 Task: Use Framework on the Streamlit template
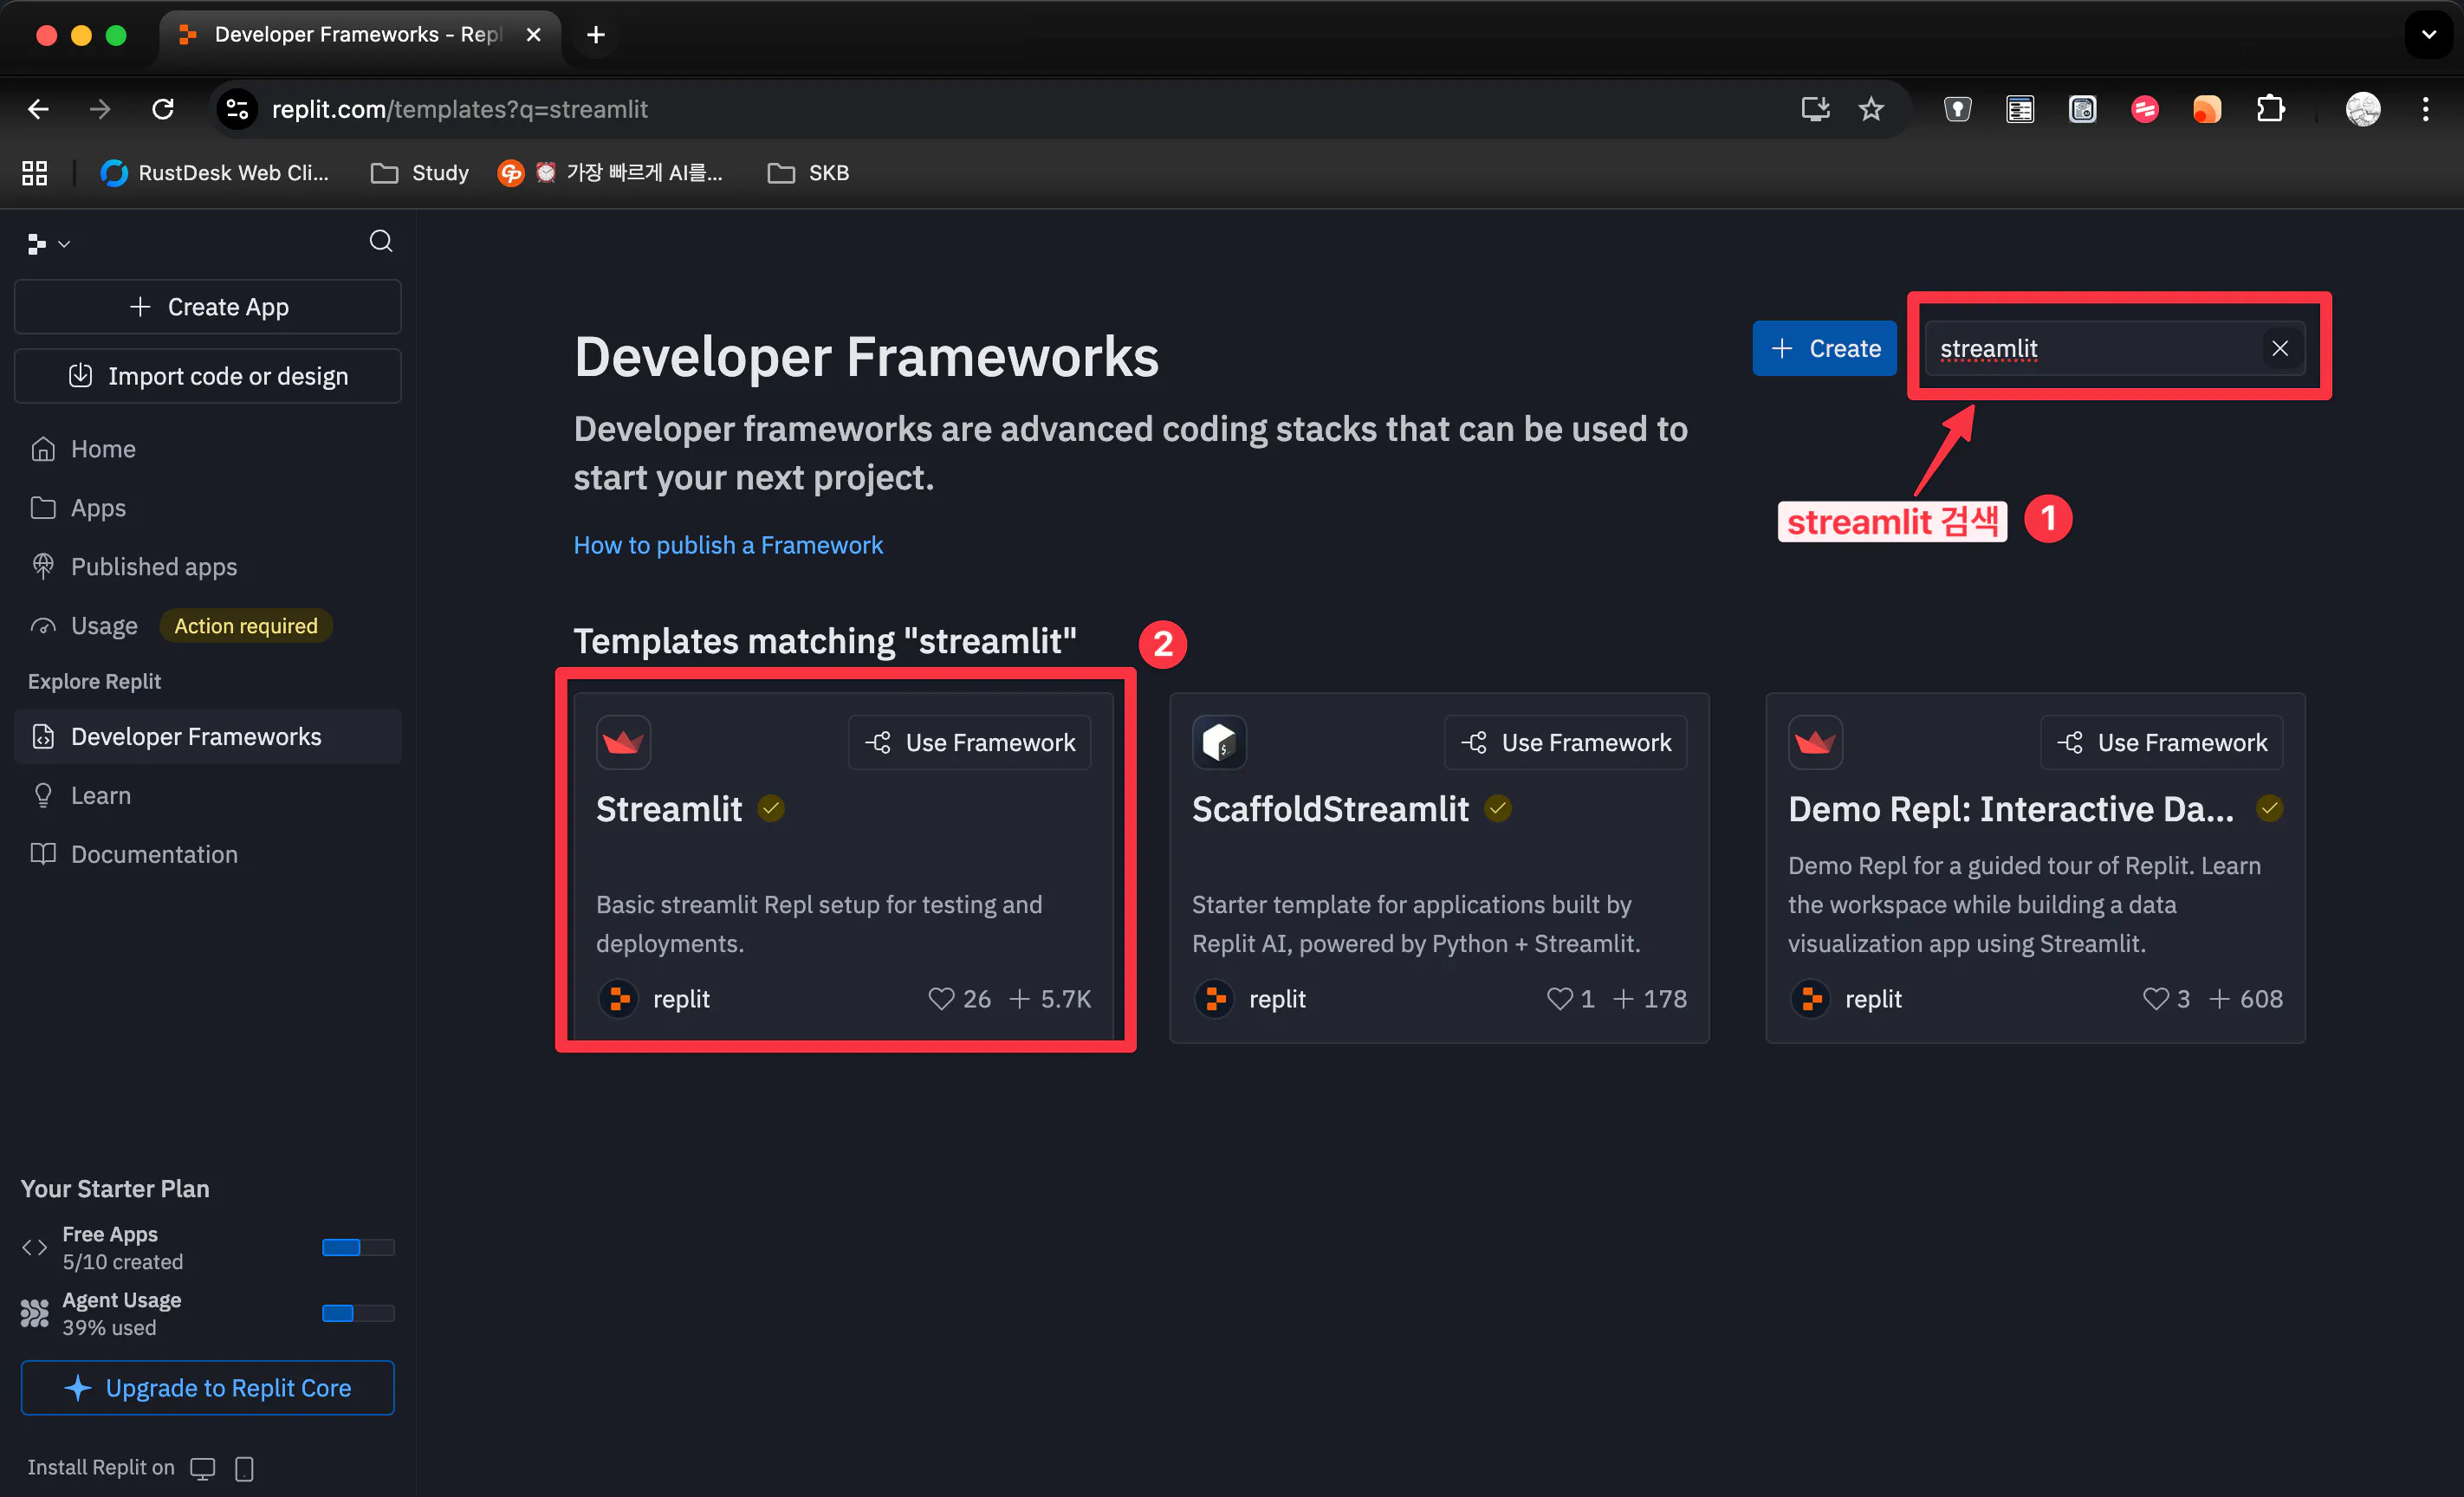coord(969,742)
